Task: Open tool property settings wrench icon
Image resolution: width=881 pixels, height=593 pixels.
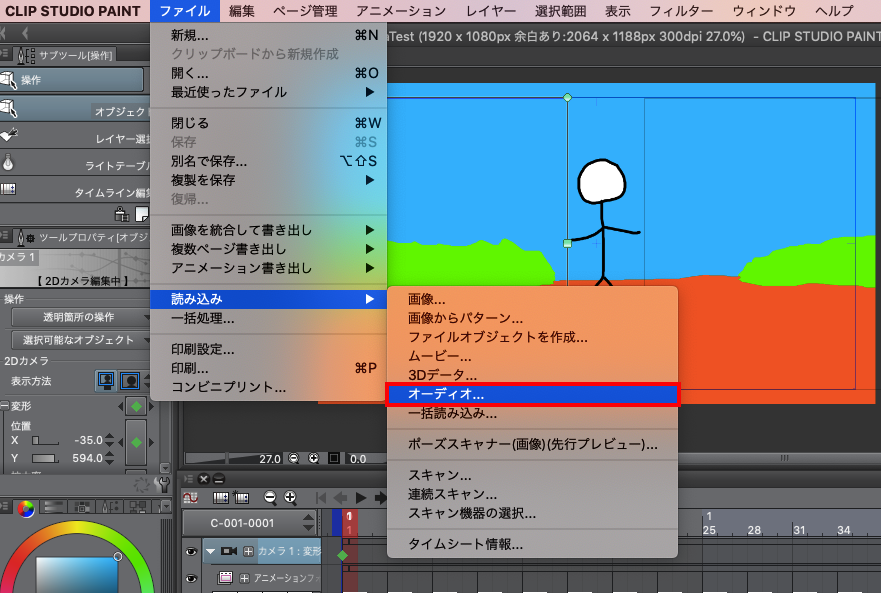Action: point(162,484)
